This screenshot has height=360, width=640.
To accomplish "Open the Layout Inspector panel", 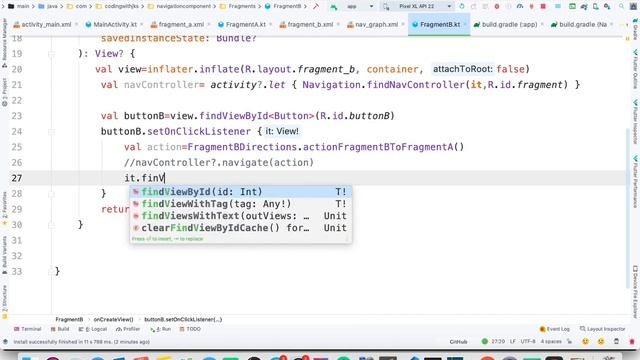I will pos(602,329).
